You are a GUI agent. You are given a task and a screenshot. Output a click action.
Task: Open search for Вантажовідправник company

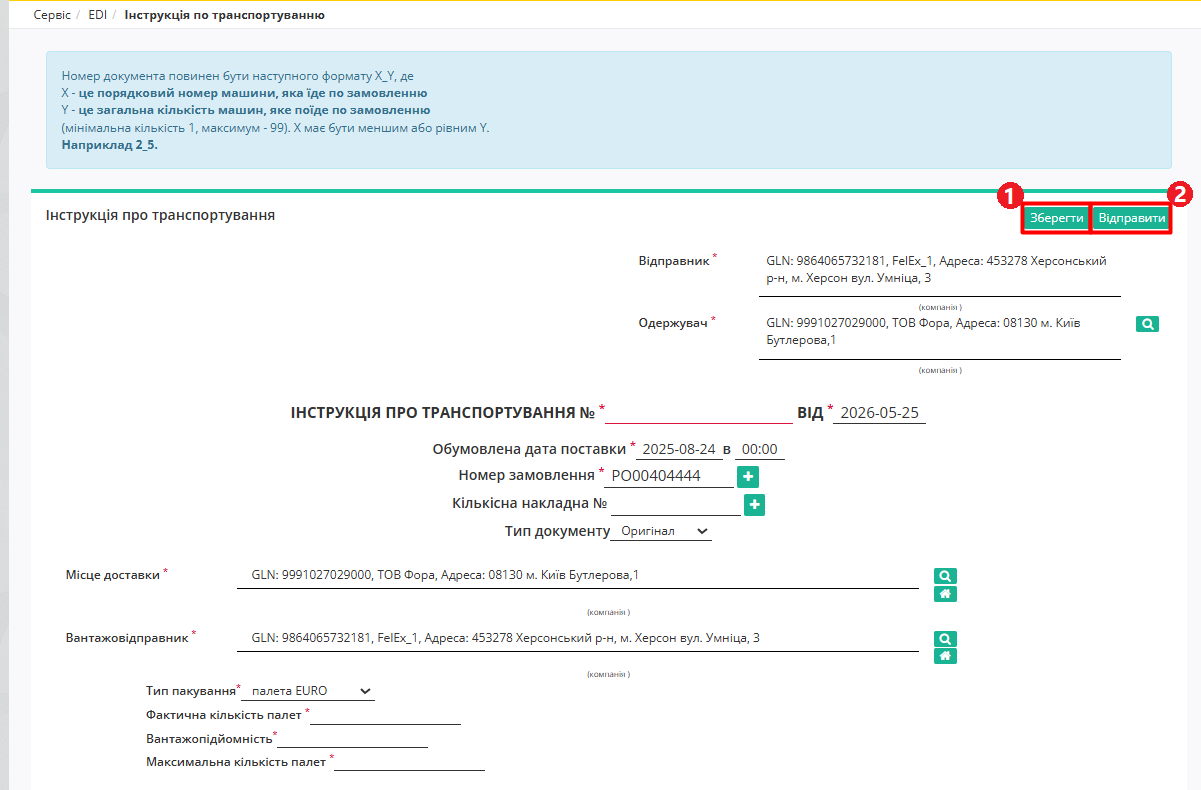(x=945, y=639)
